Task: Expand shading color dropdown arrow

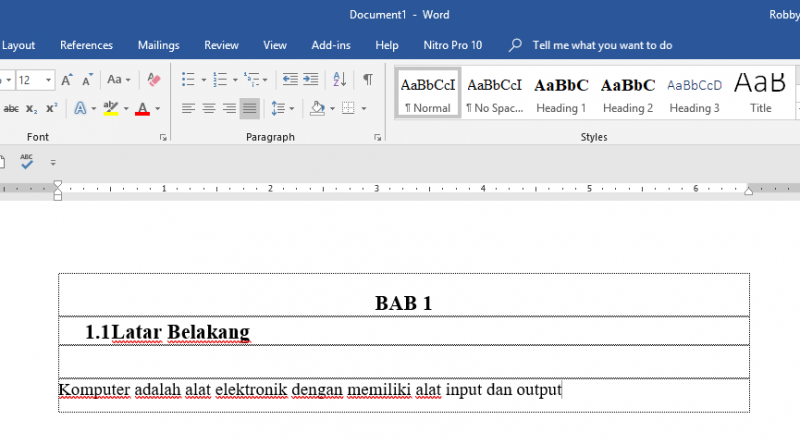Action: click(332, 109)
